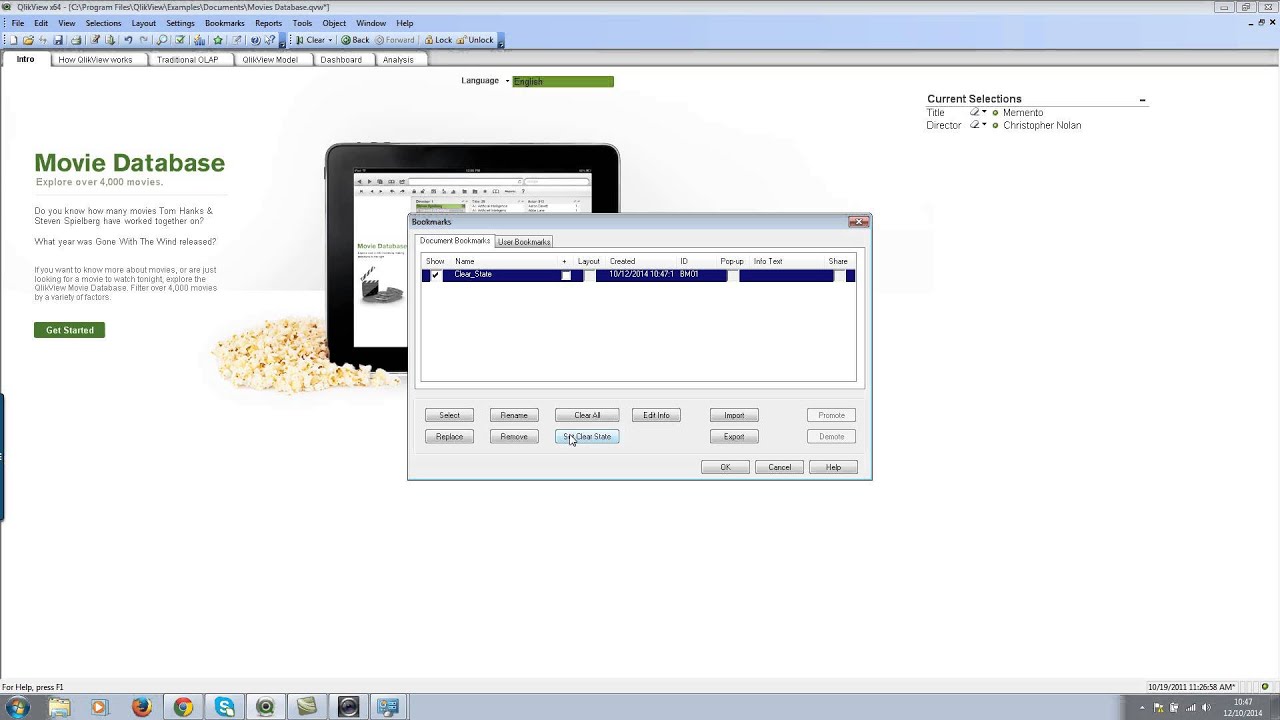
Task: Switch to the User Bookmarks tab
Action: [524, 242]
